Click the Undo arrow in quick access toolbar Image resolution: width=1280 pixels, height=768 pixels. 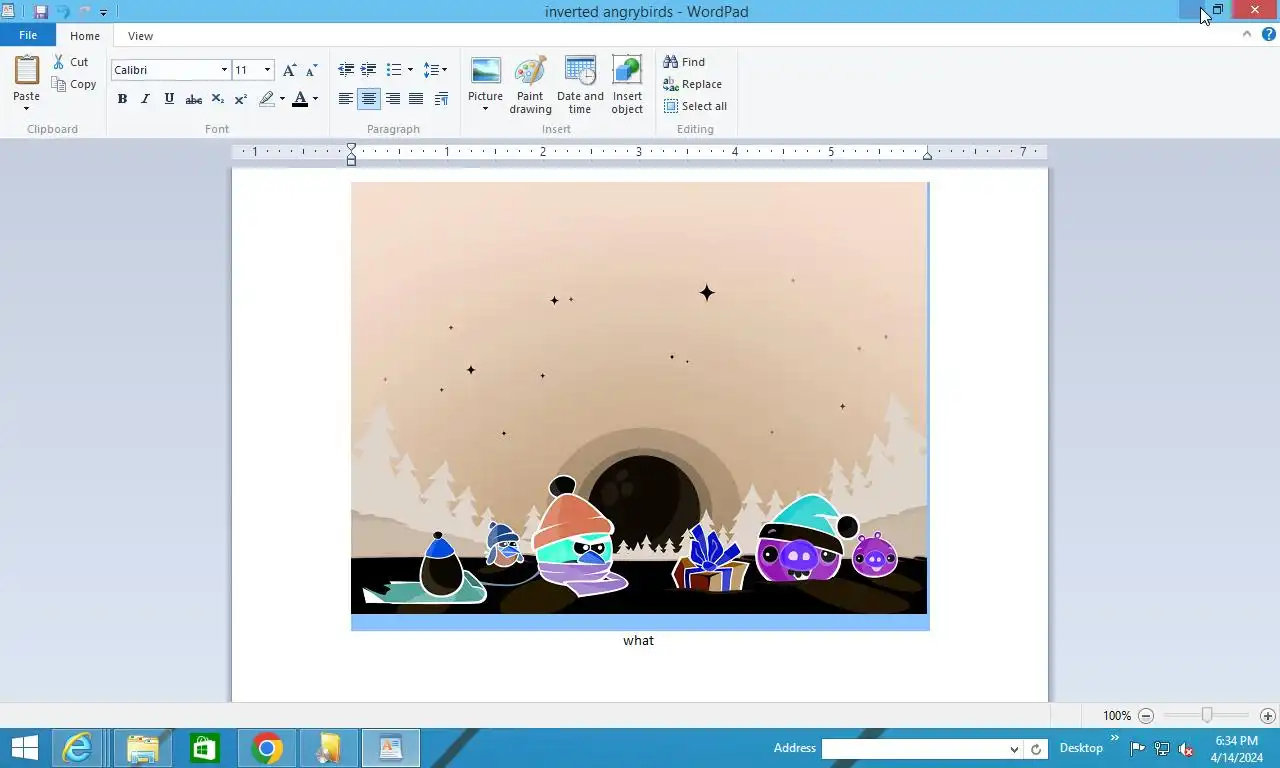point(63,12)
